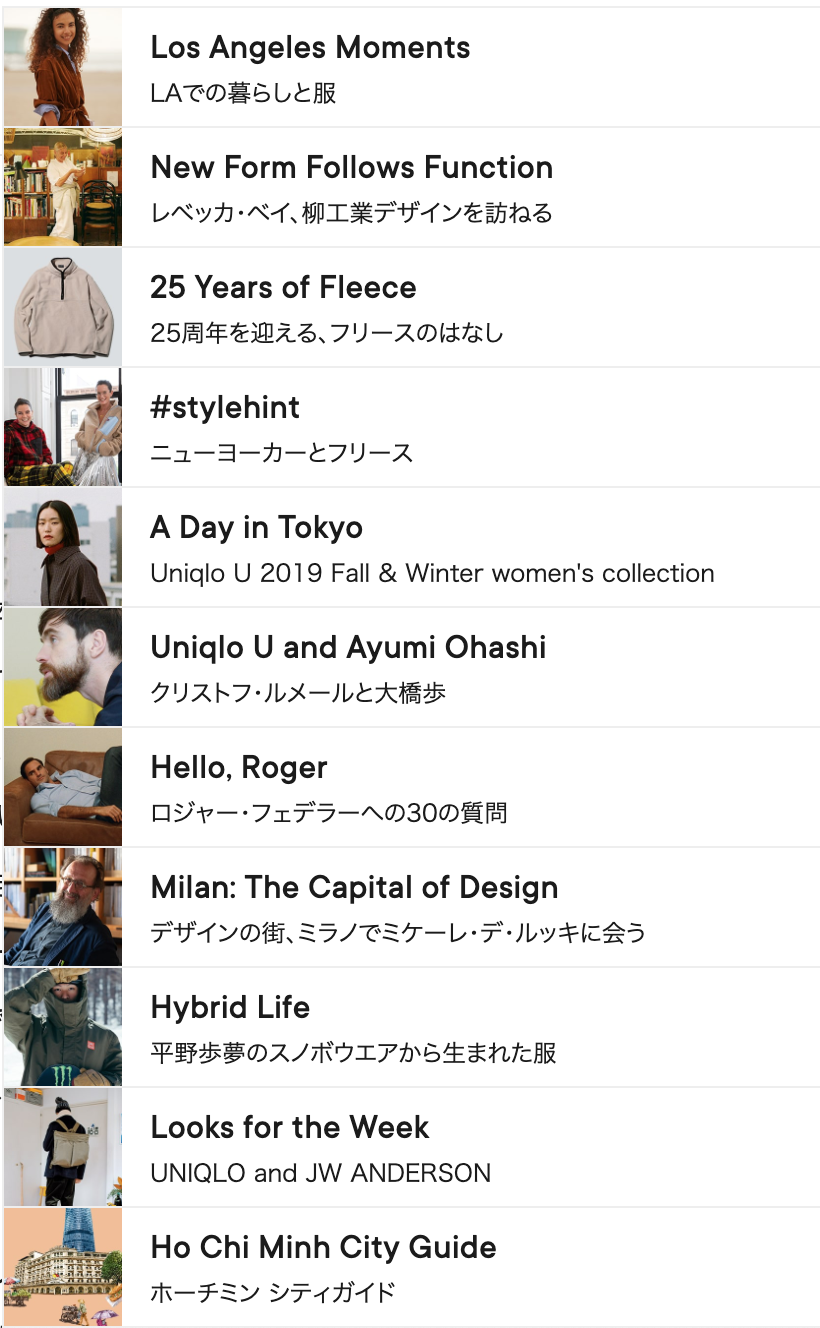The height and width of the screenshot is (1328, 820).
Task: Open the Hybrid Life article
Action: click(x=230, y=1008)
